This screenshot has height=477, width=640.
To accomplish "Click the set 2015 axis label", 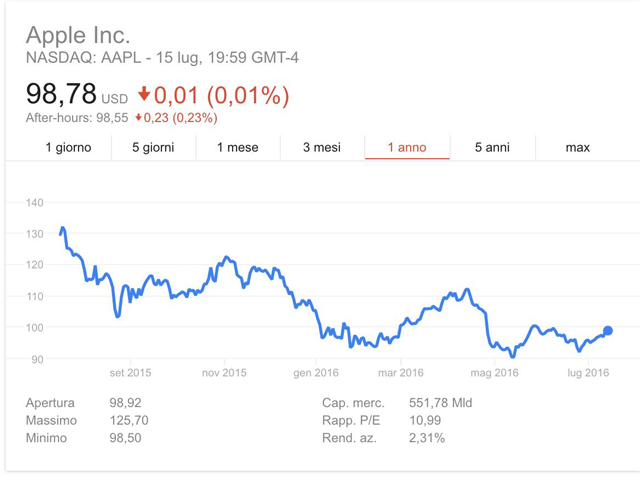I will (x=130, y=373).
